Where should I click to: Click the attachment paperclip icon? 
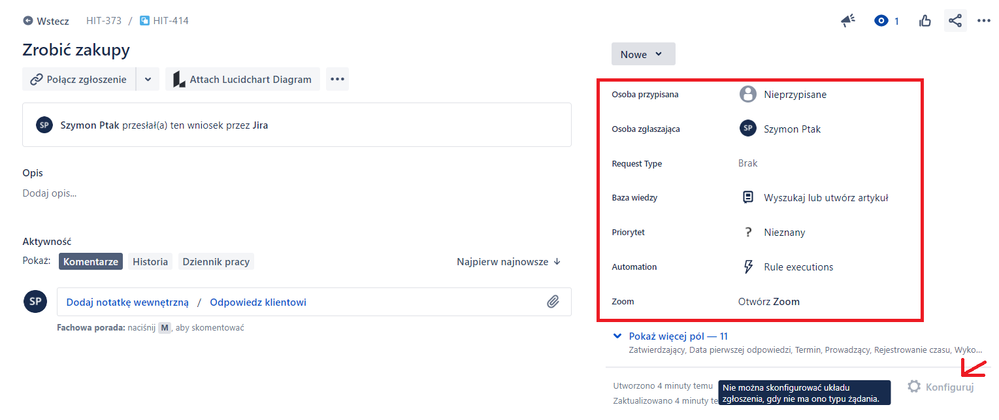pyautogui.click(x=553, y=302)
